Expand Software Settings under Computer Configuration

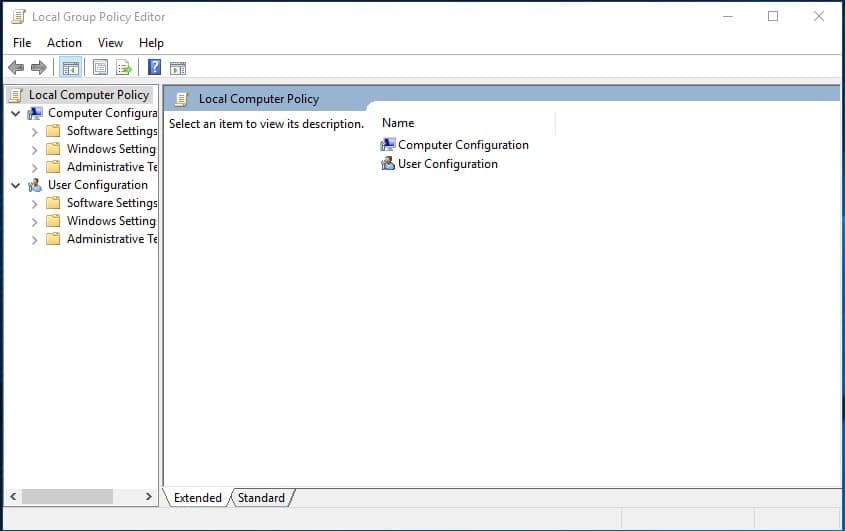[34, 132]
